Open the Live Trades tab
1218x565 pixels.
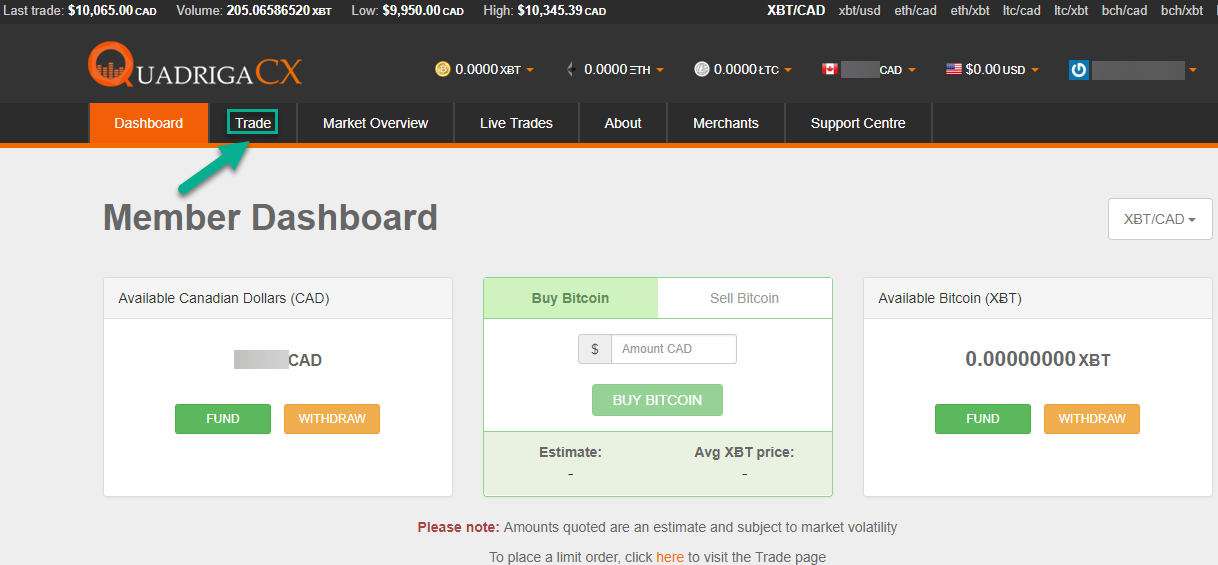tap(516, 123)
